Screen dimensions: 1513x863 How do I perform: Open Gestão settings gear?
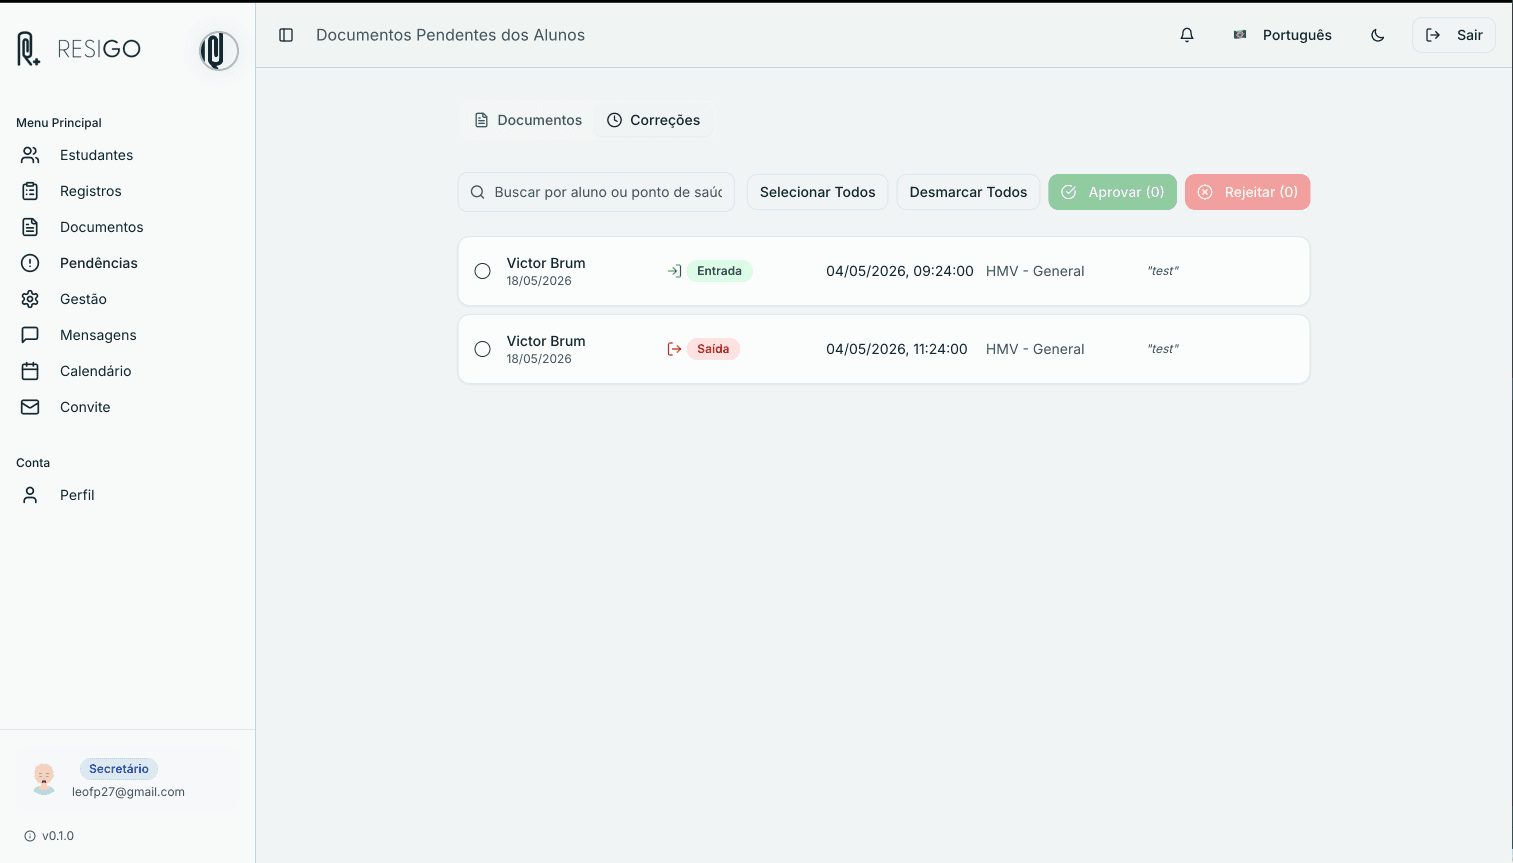30,299
